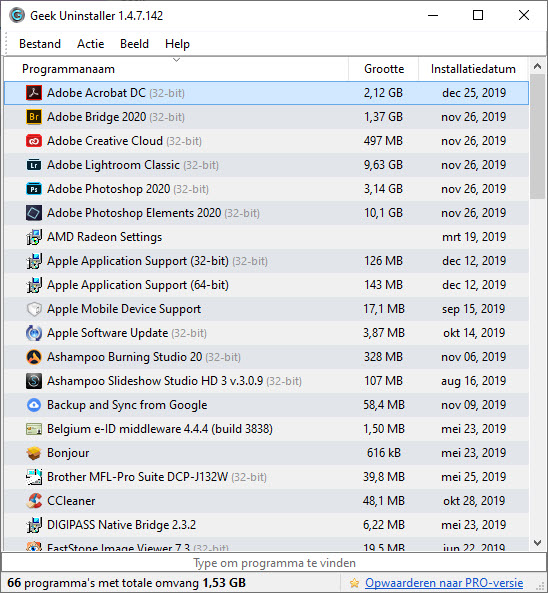
Task: Select the Bonjour program name
Action: tap(68, 453)
